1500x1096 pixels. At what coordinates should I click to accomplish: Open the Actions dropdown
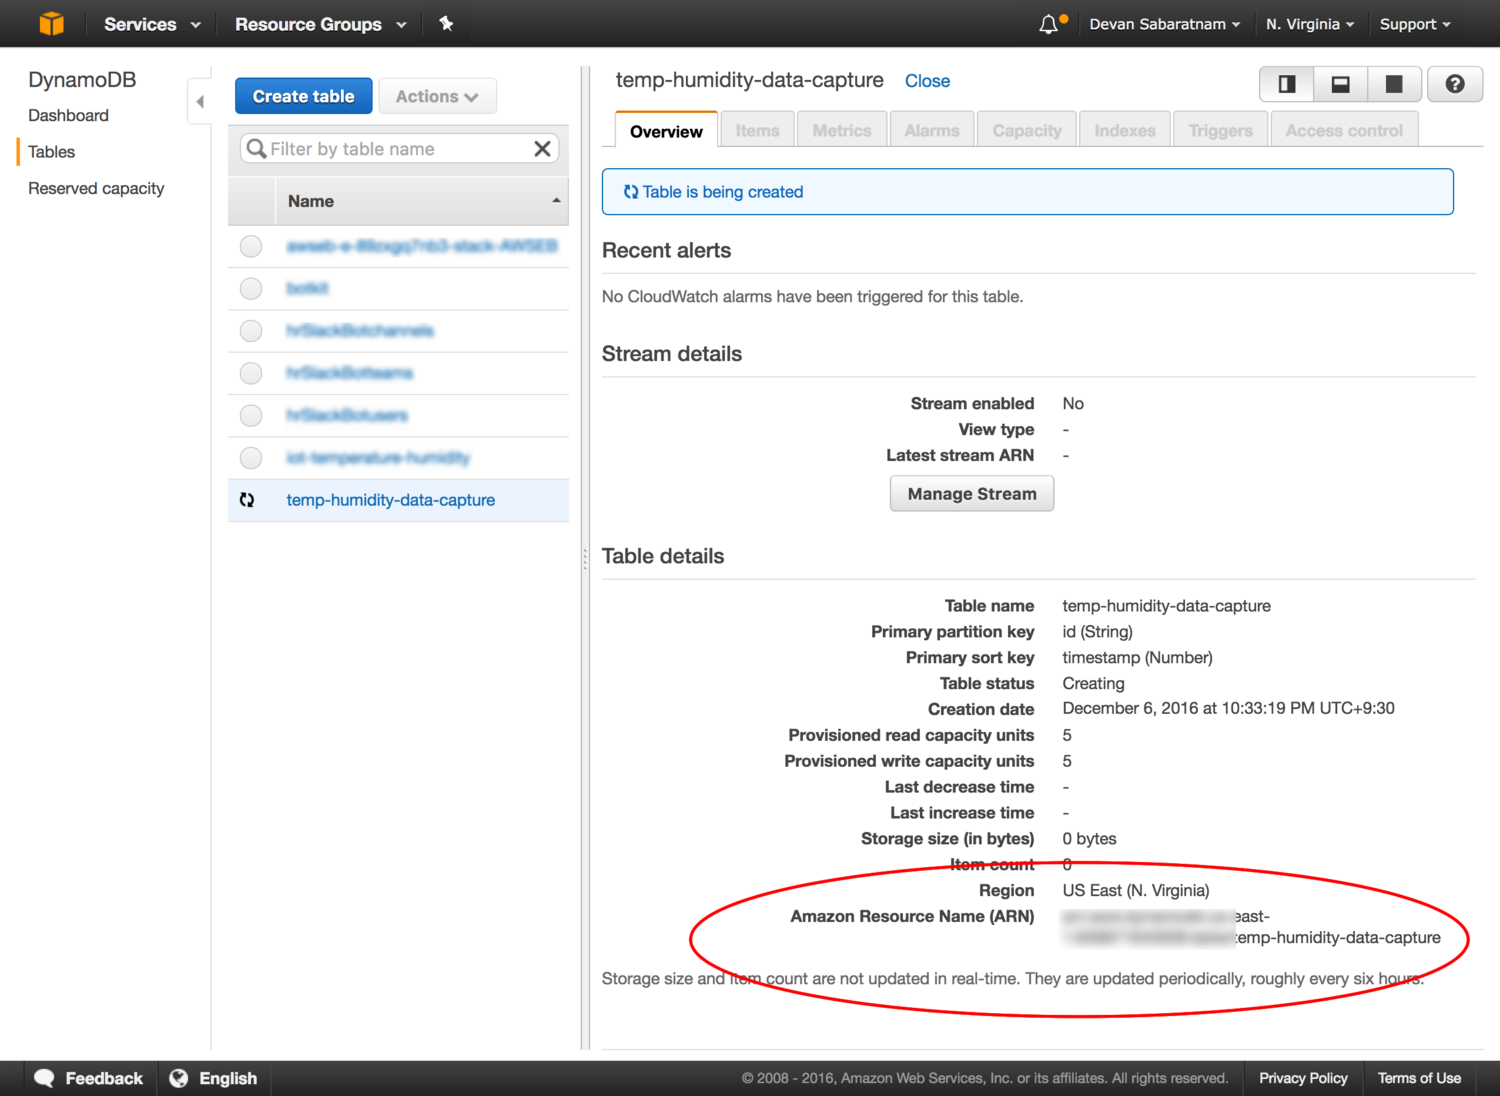point(437,96)
